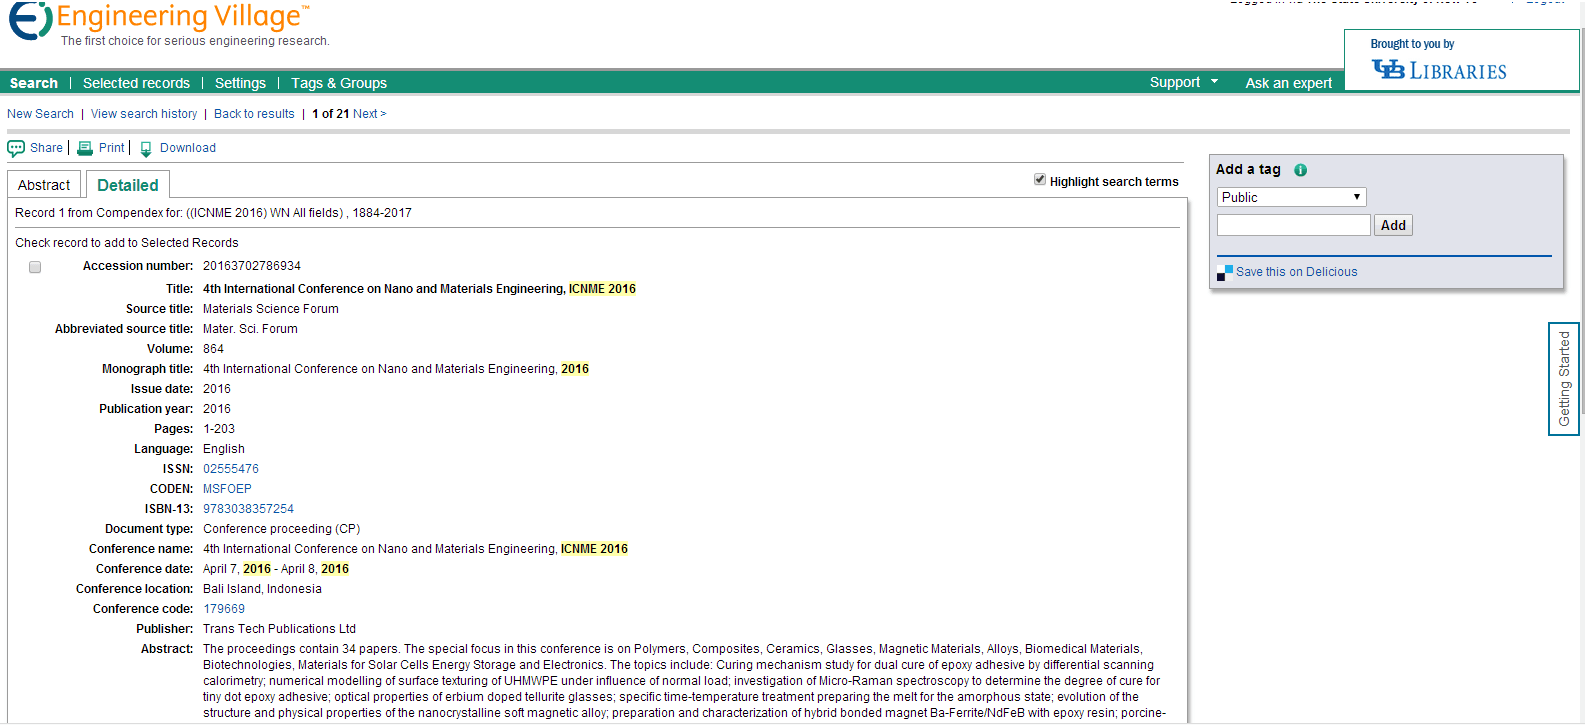The image size is (1585, 725).
Task: Click Document type Conference proceeding (CP)
Action: 281,529
